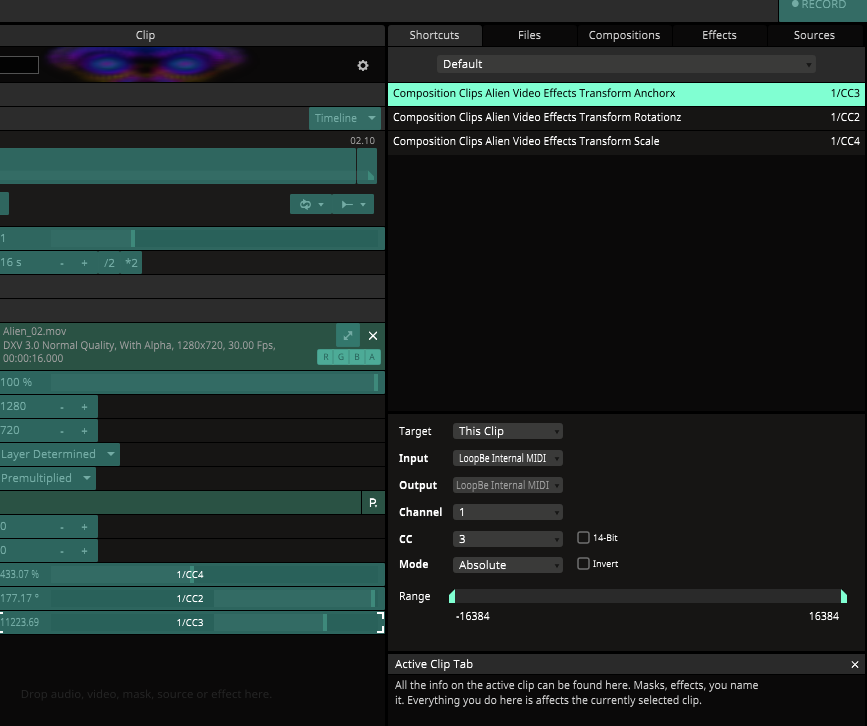Close the Active Clip Tab help panel

(x=855, y=664)
